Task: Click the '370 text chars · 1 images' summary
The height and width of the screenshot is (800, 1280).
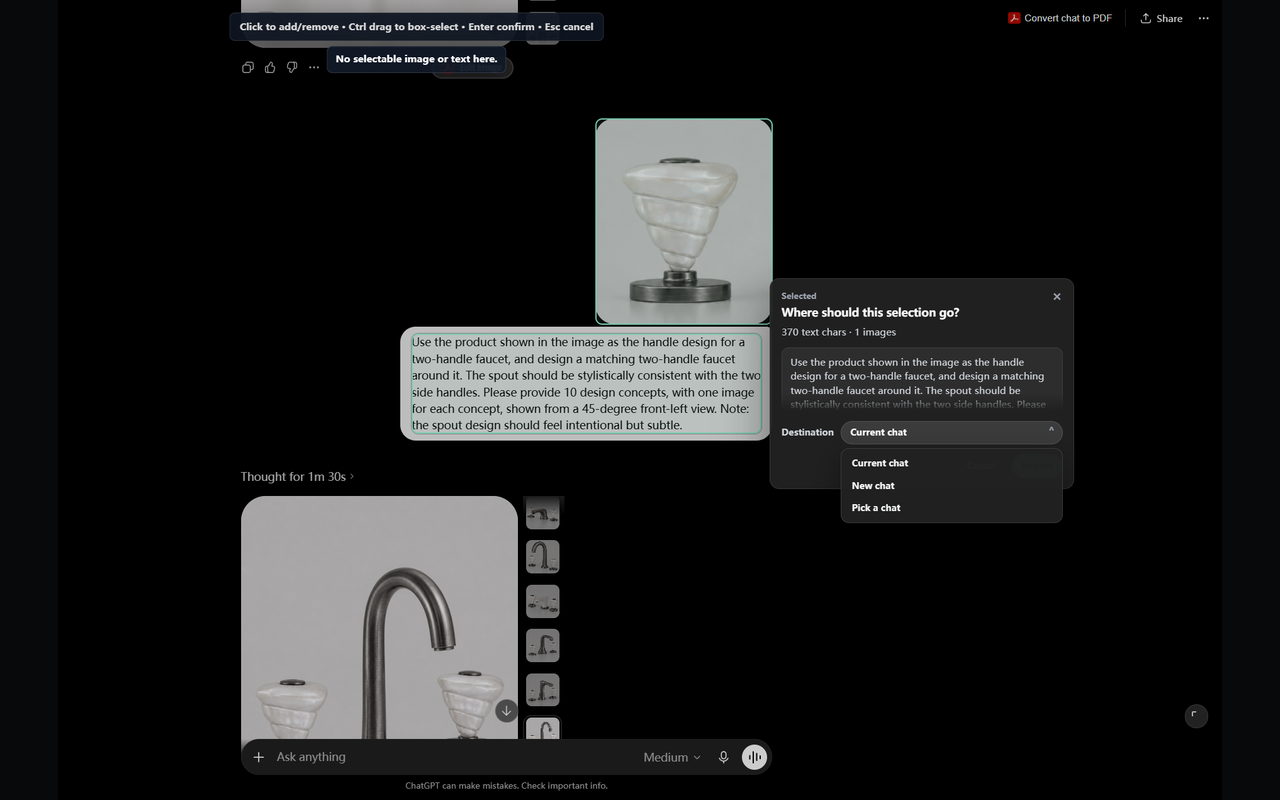Action: 839,332
